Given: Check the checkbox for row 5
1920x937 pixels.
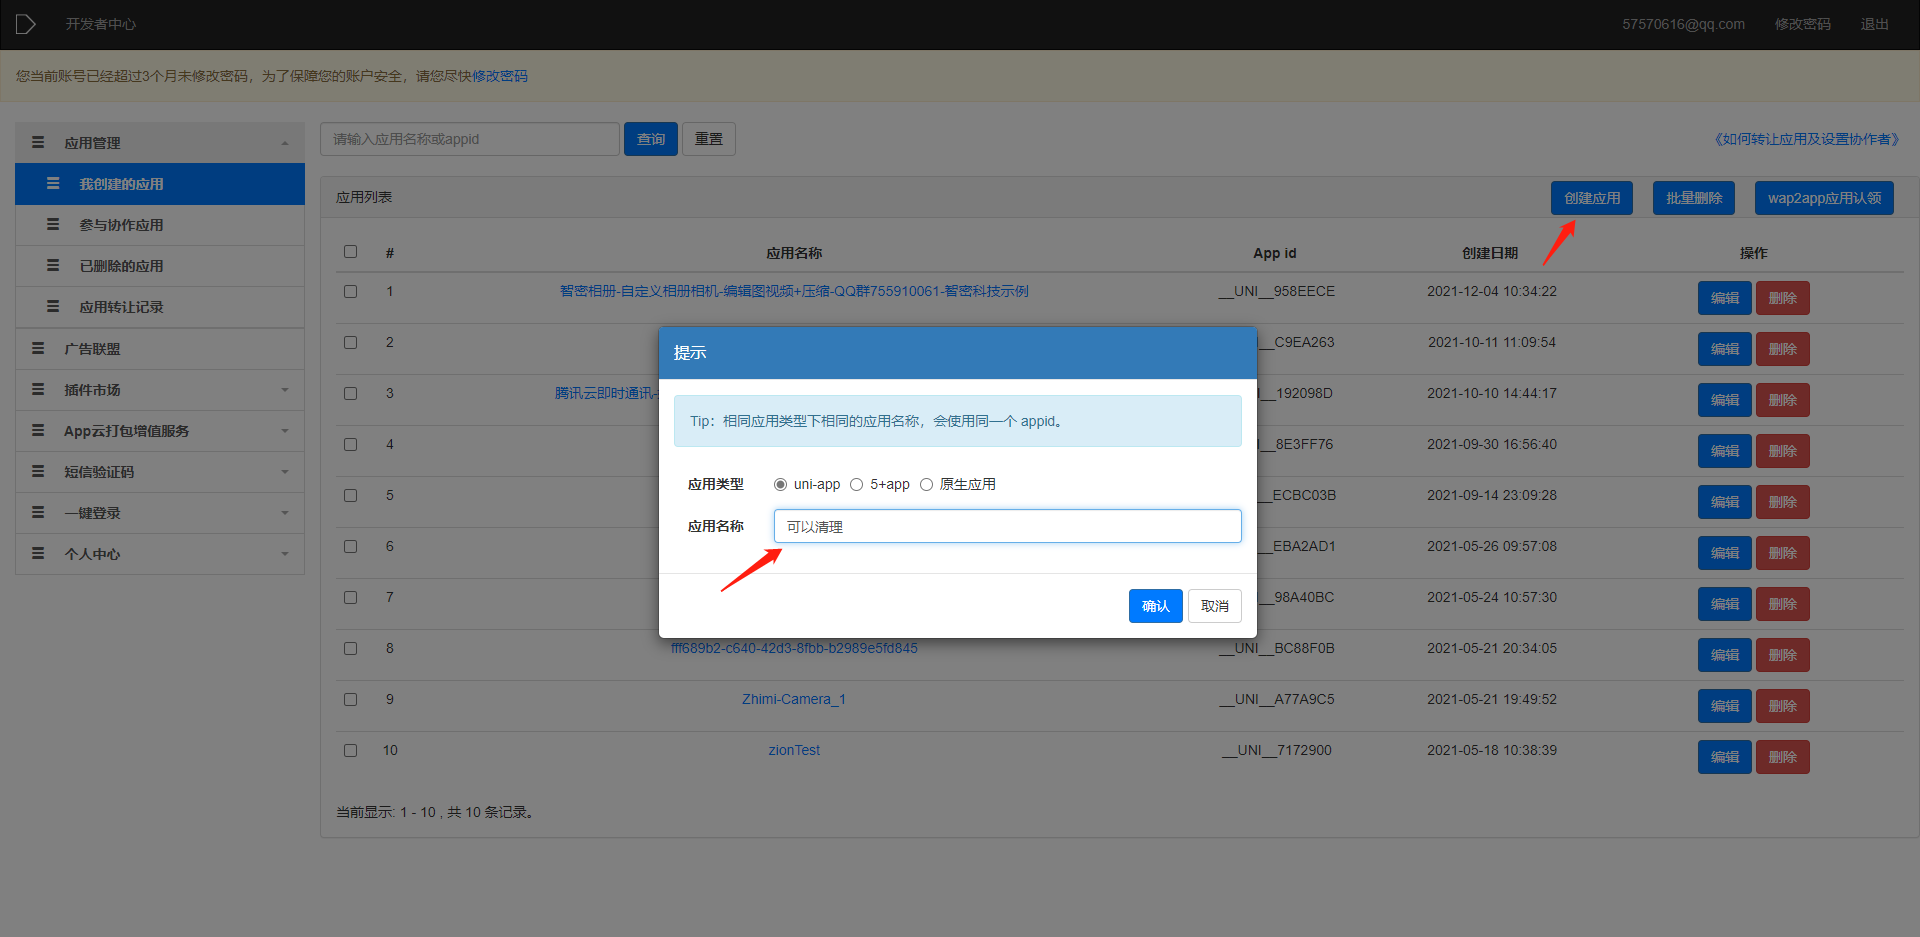Looking at the screenshot, I should tap(350, 496).
